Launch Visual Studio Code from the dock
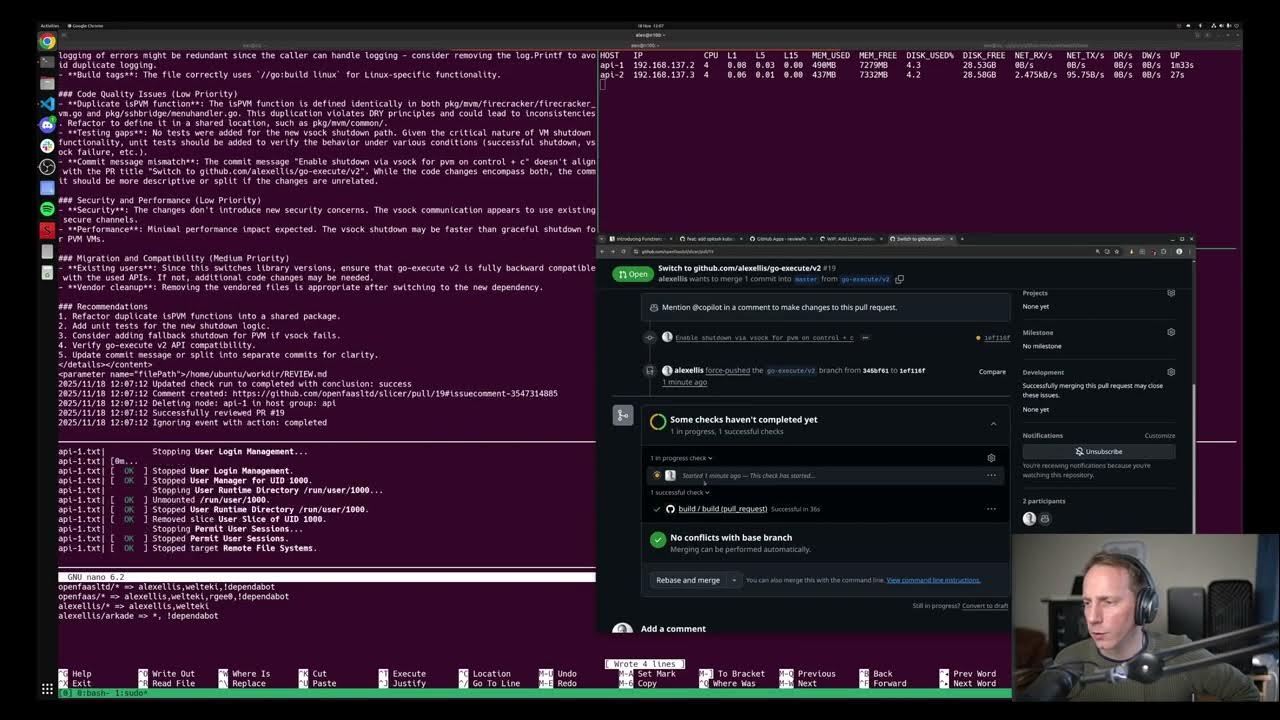 coord(47,103)
